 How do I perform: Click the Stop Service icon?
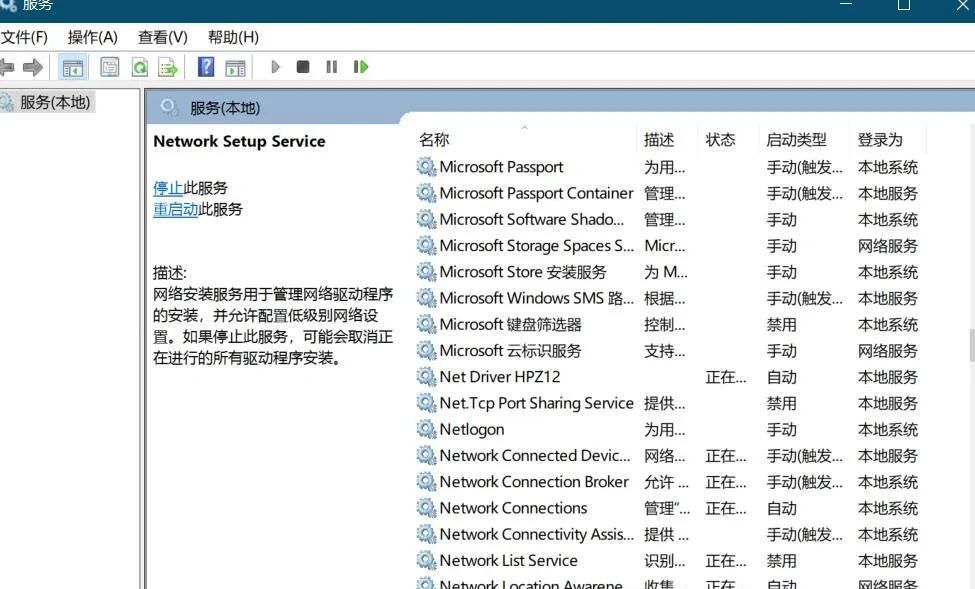click(x=302, y=66)
